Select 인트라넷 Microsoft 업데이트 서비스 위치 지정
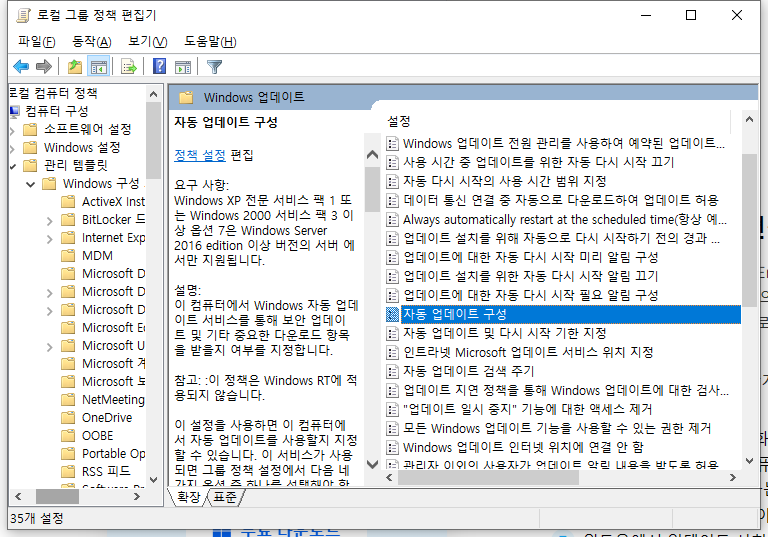This screenshot has height=537, width=768. [528, 352]
